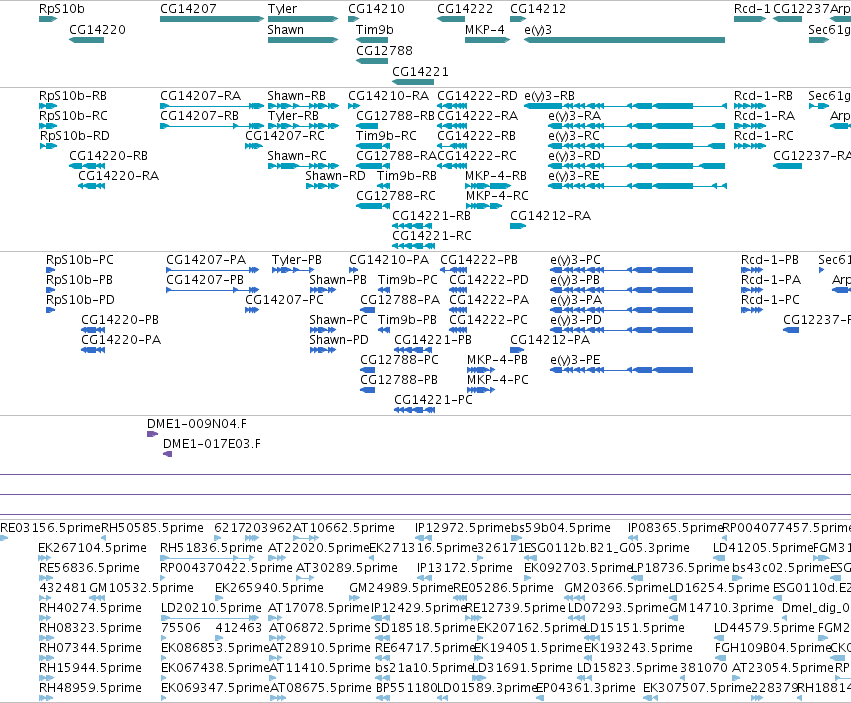Select protein CG14212-PA
This screenshot has width=851, height=703.
[x=550, y=340]
